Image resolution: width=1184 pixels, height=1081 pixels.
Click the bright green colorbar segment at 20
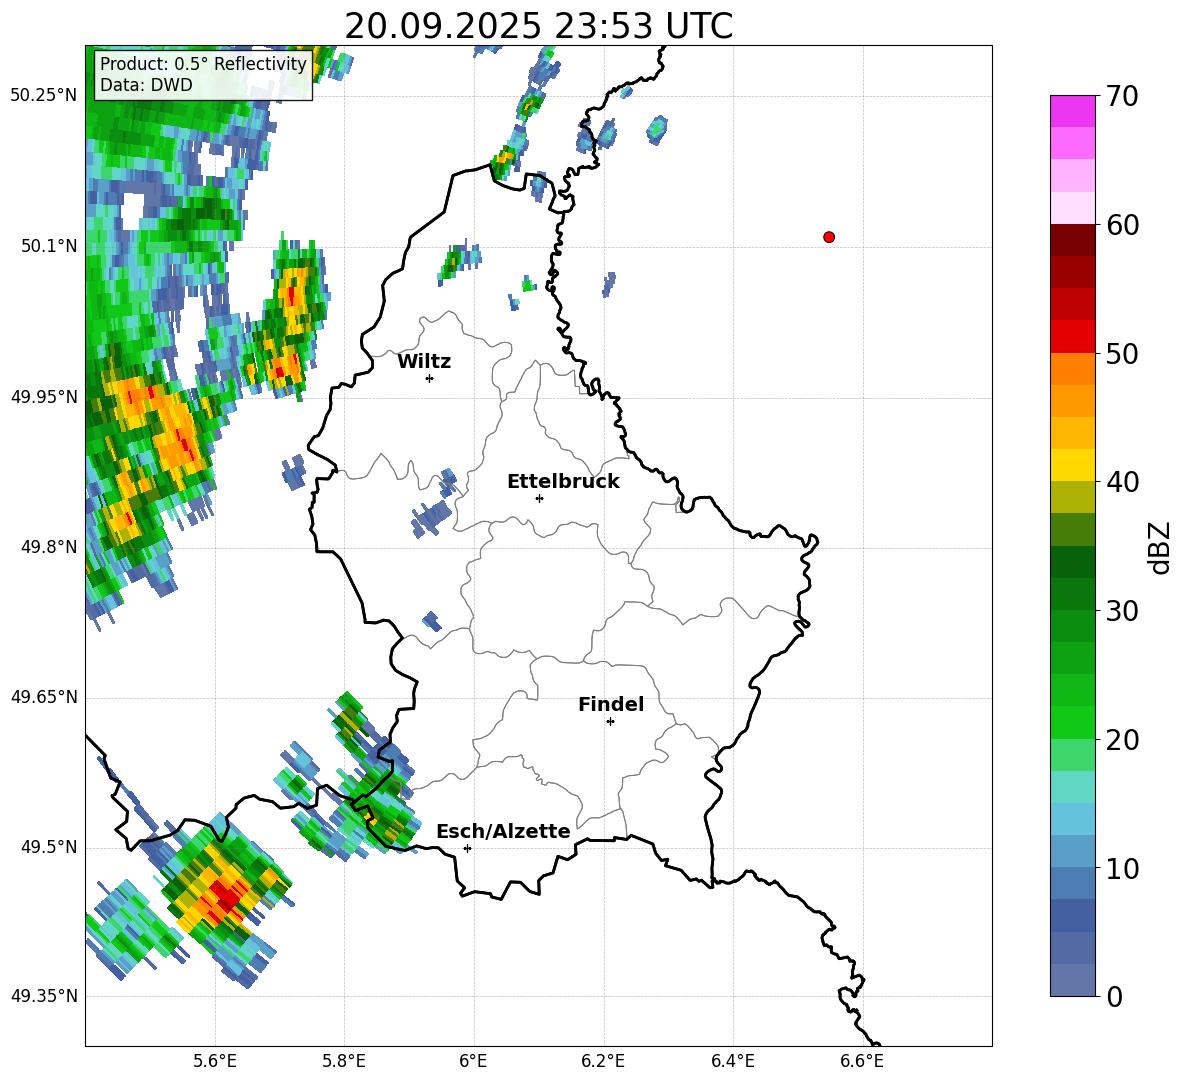point(1072,723)
